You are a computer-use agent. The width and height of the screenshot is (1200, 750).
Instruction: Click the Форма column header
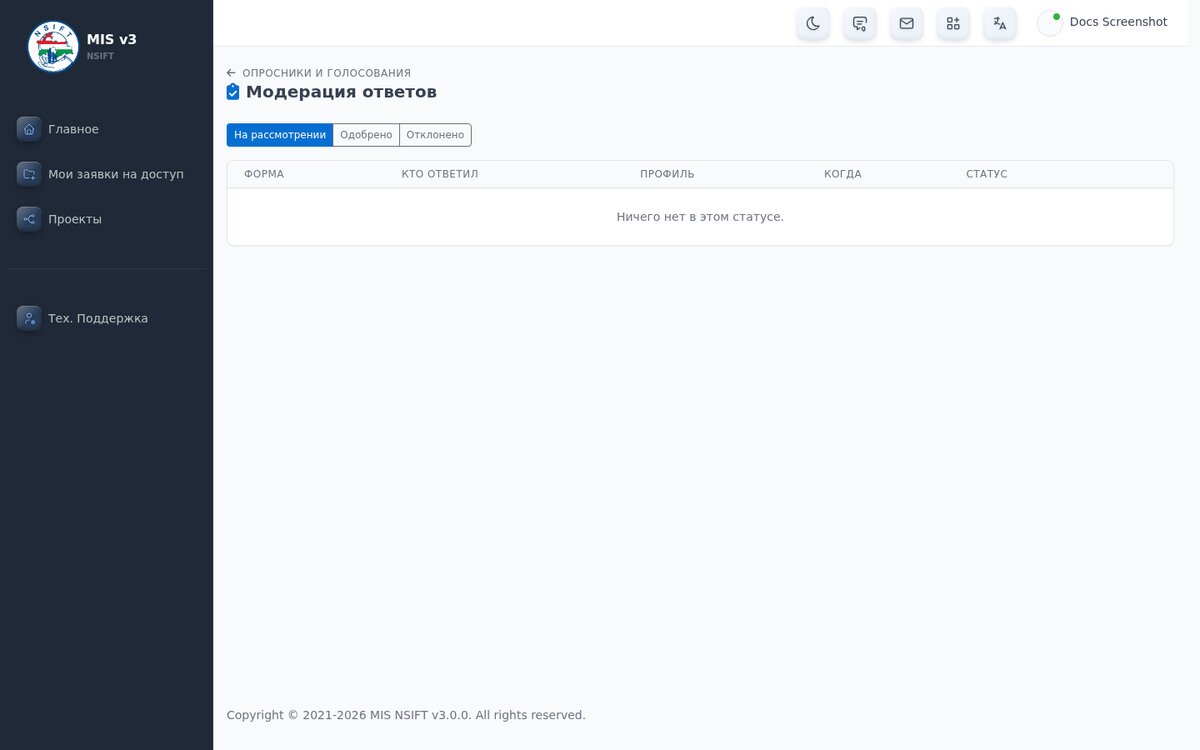[x=264, y=174]
